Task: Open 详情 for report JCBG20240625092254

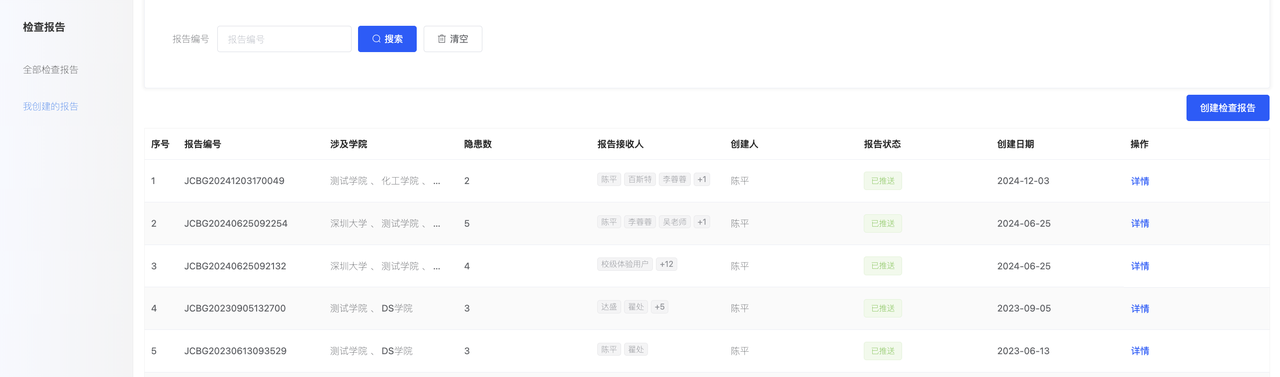Action: pyautogui.click(x=1140, y=223)
